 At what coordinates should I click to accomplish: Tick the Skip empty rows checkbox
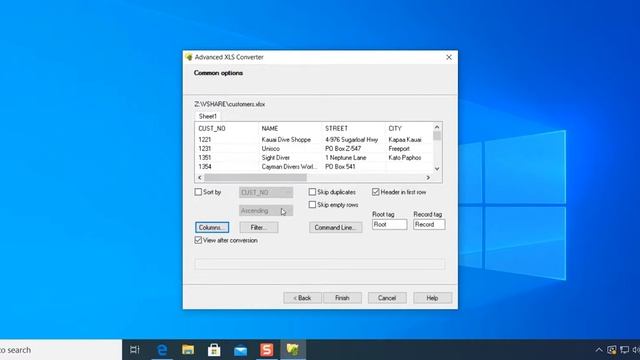312,204
